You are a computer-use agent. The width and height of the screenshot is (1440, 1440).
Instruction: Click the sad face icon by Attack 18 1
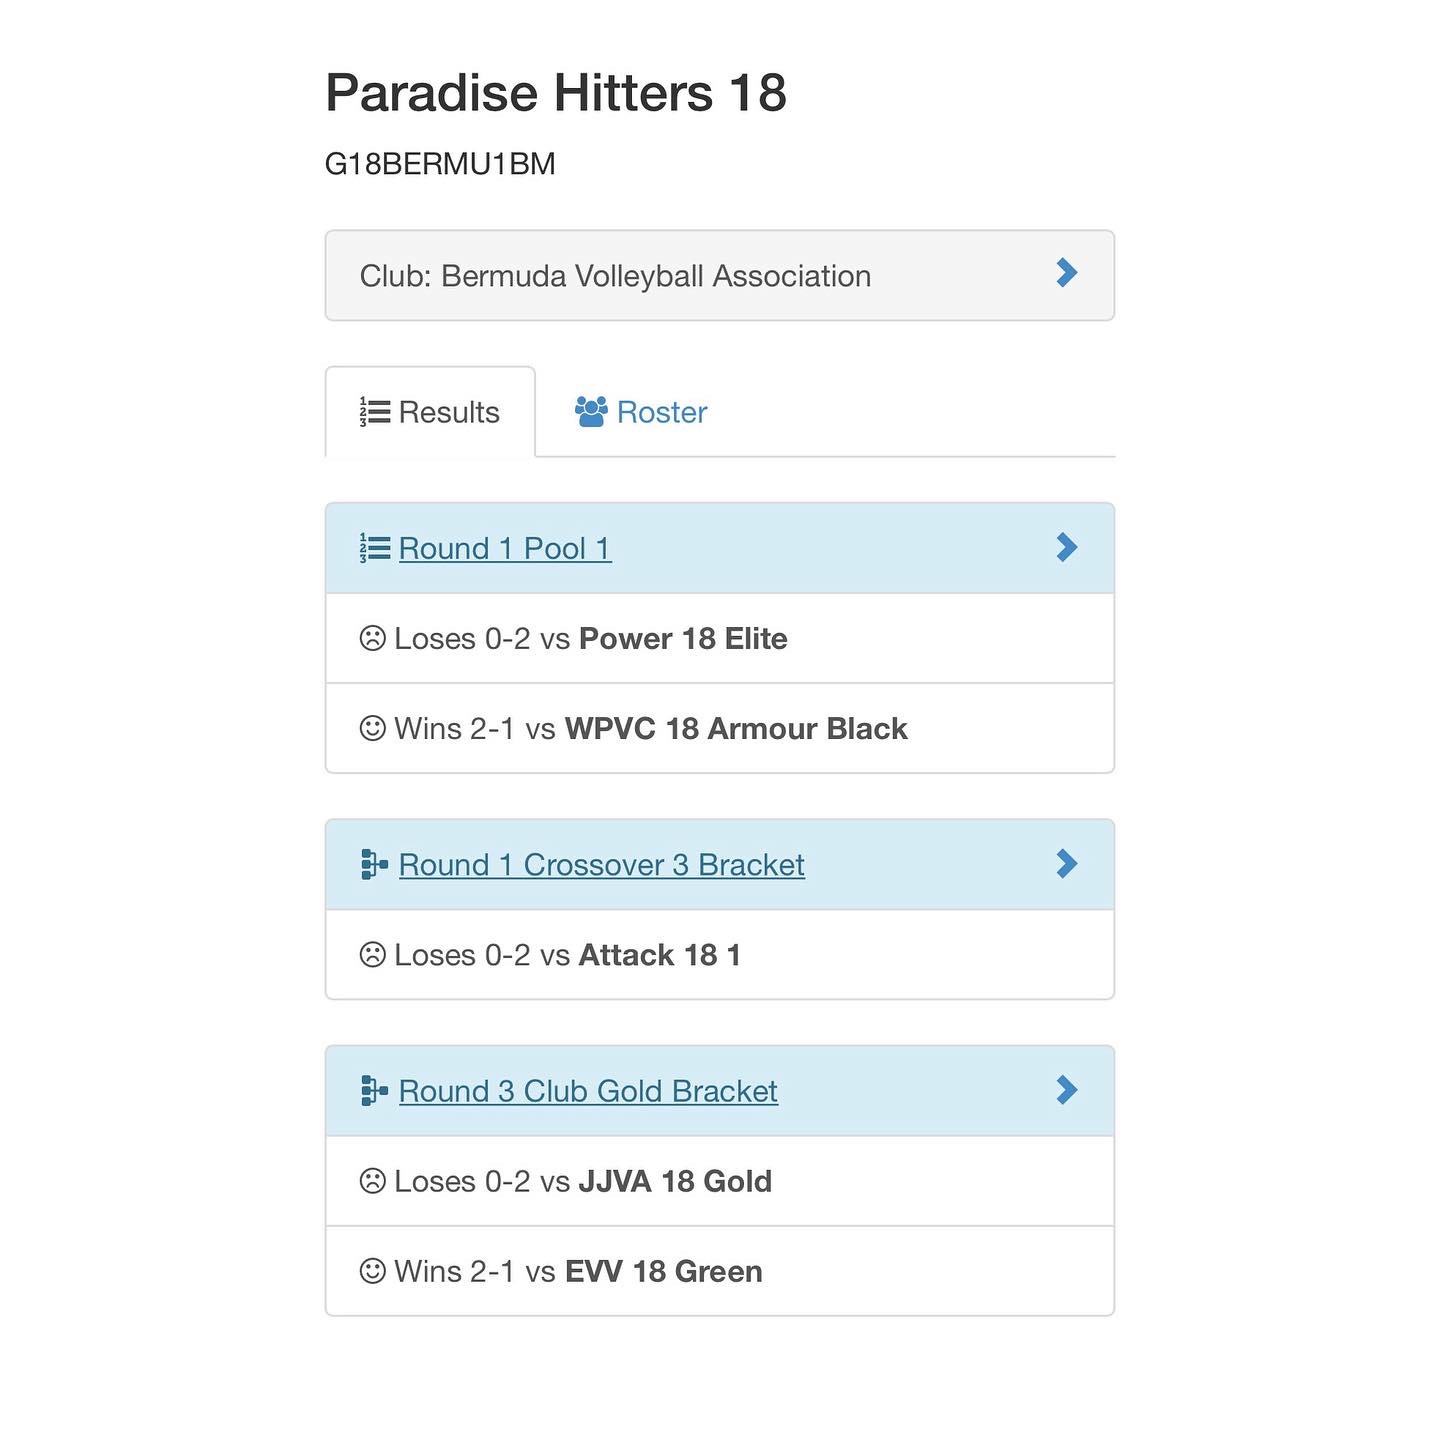coord(372,955)
